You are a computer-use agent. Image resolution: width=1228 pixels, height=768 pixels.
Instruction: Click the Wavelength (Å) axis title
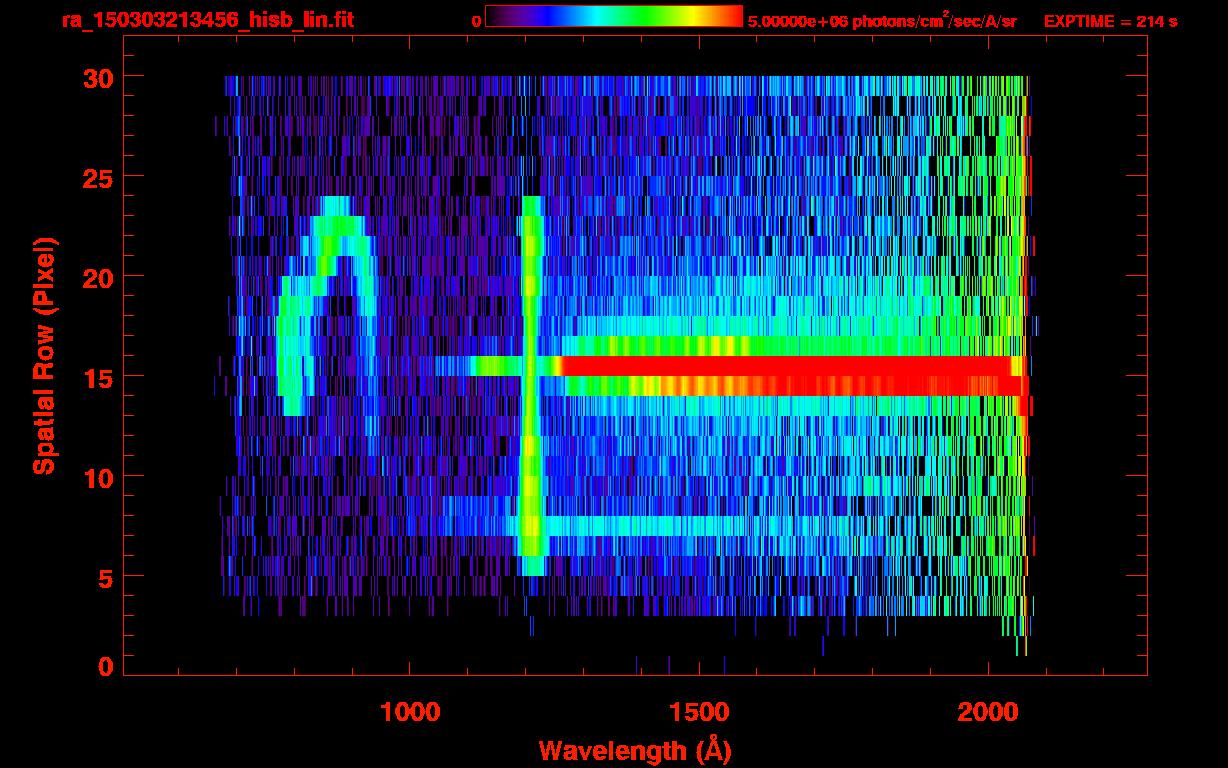coord(633,750)
